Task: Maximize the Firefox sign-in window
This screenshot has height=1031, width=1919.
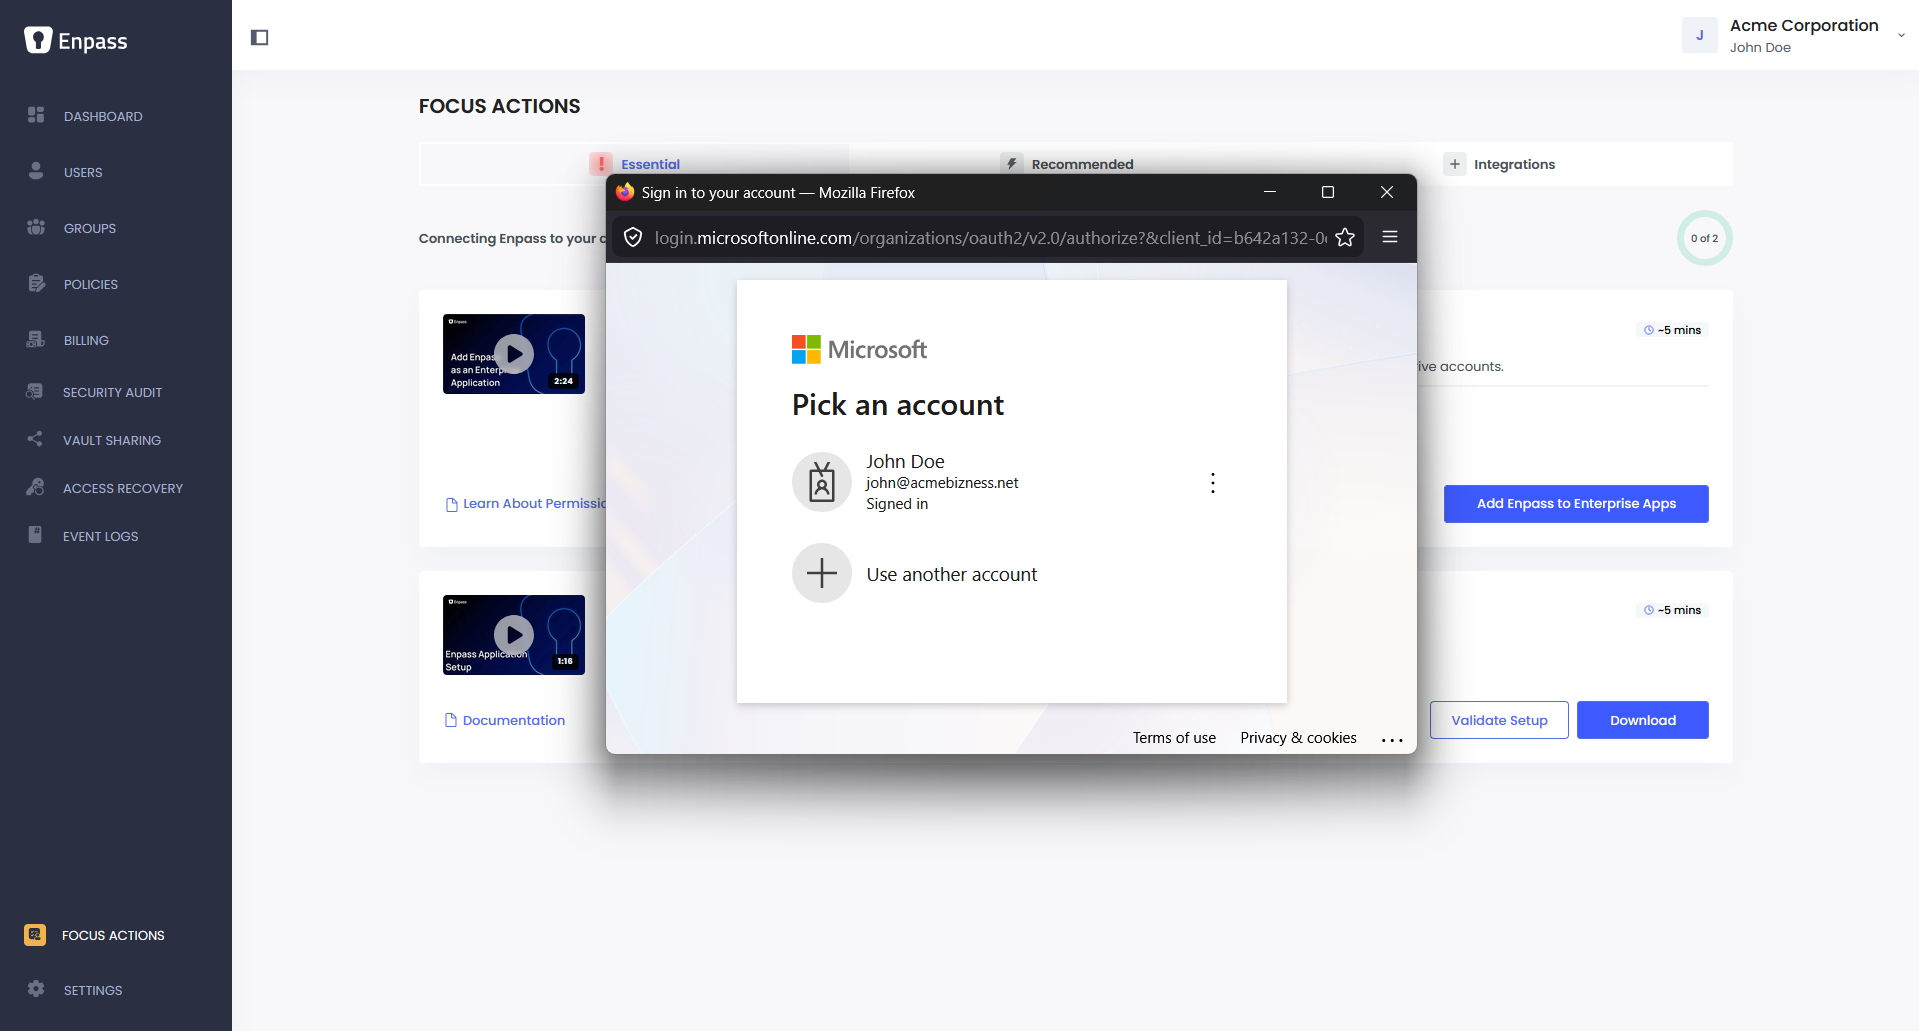Action: [1328, 192]
